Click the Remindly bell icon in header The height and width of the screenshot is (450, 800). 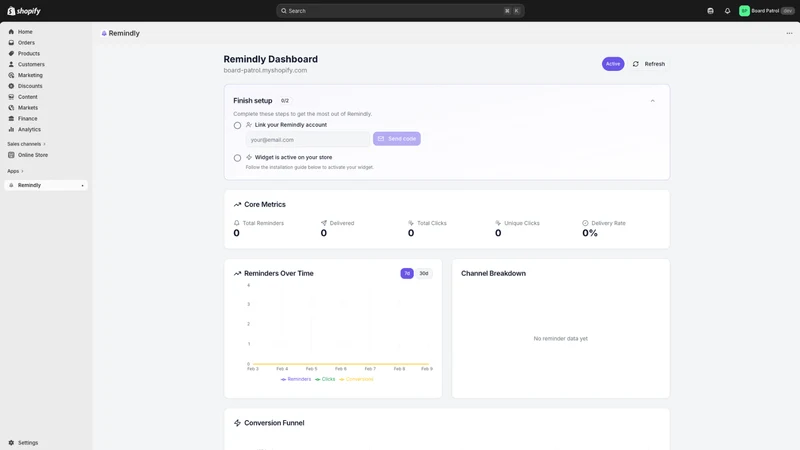(104, 33)
